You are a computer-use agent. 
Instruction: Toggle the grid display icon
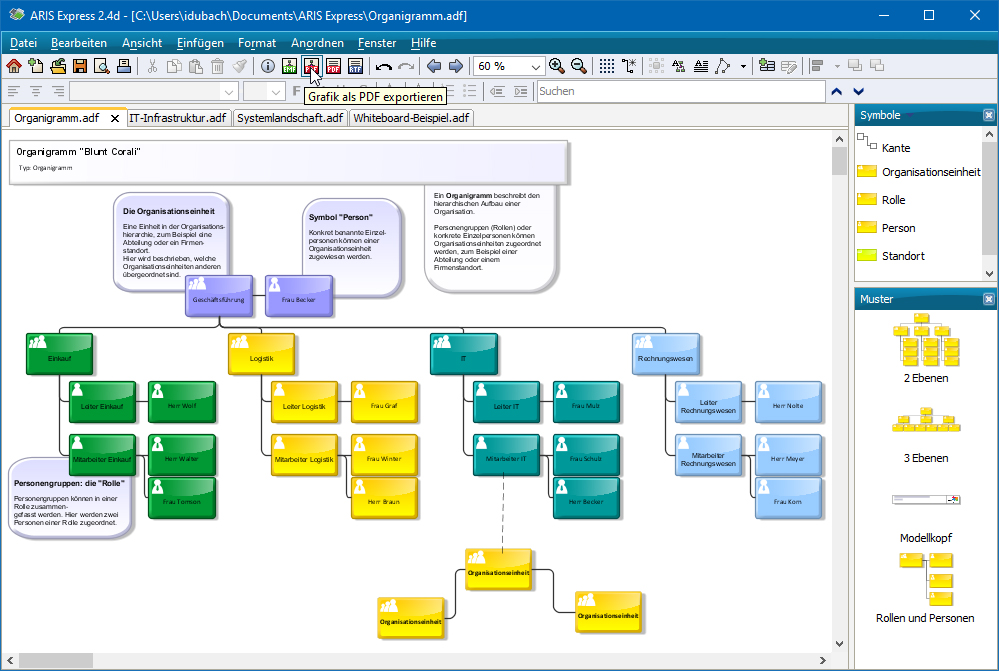click(x=607, y=66)
